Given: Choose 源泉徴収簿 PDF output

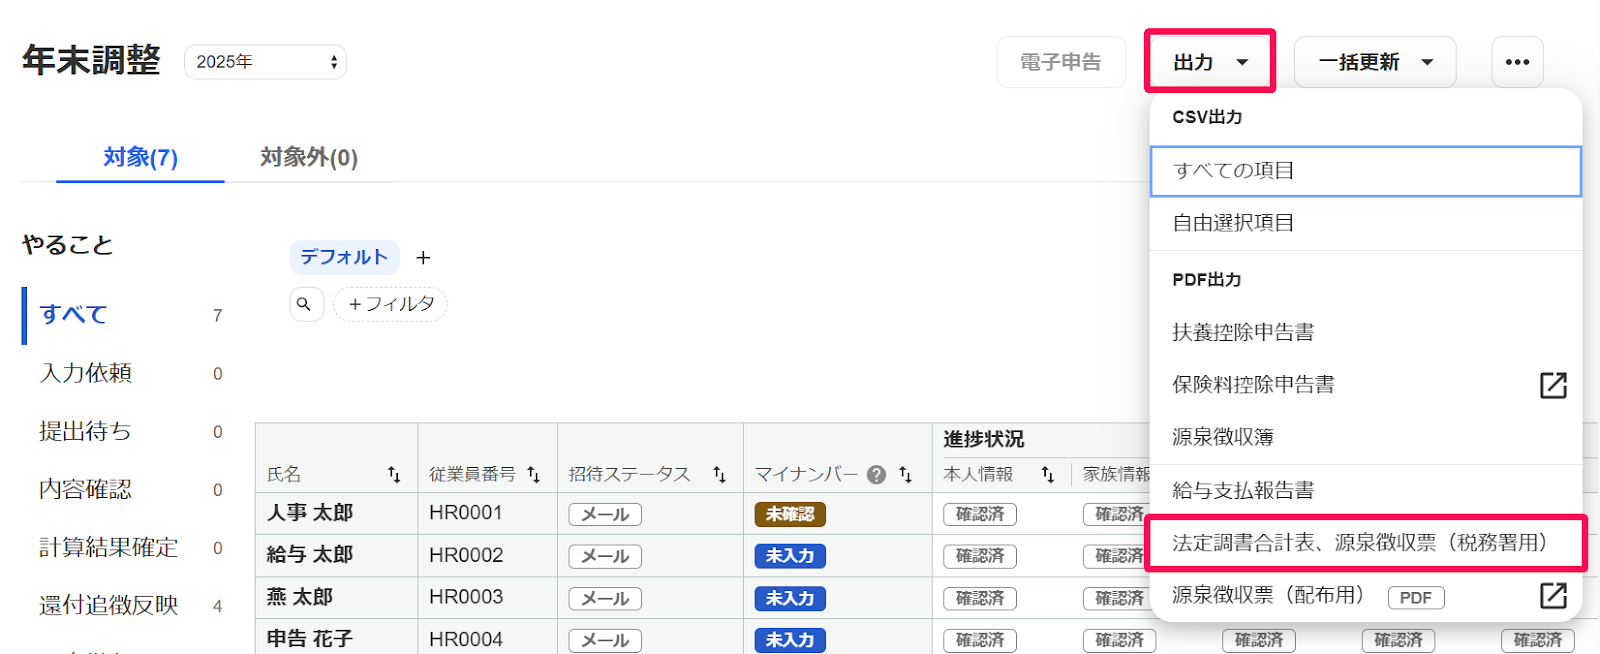Looking at the screenshot, I should (x=1366, y=437).
